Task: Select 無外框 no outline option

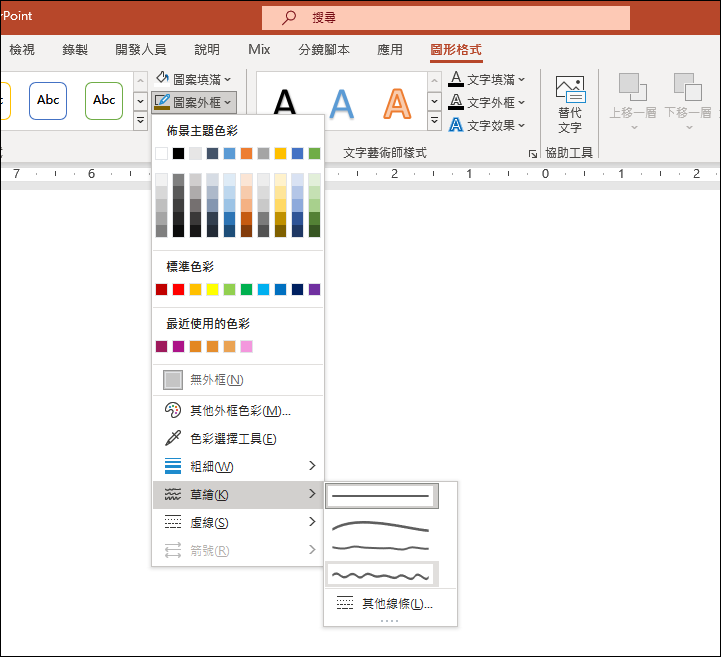Action: pos(238,380)
